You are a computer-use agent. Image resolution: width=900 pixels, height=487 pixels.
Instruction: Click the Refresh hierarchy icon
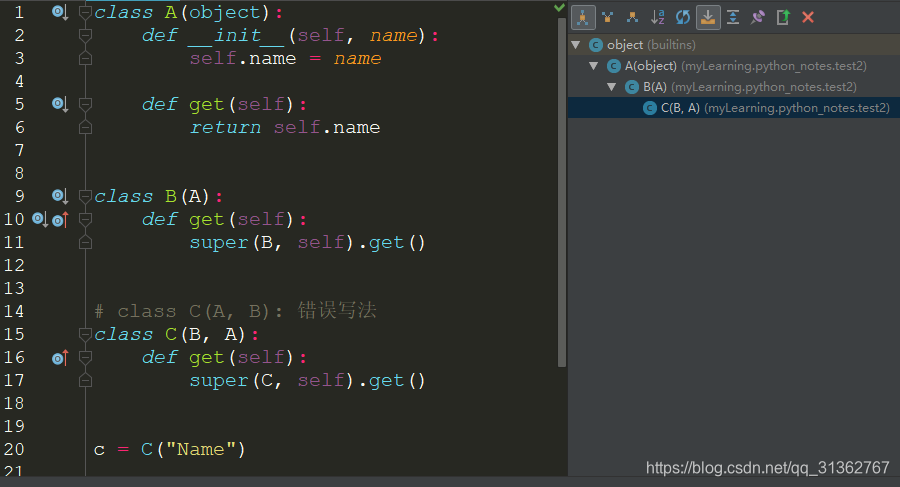click(x=682, y=17)
